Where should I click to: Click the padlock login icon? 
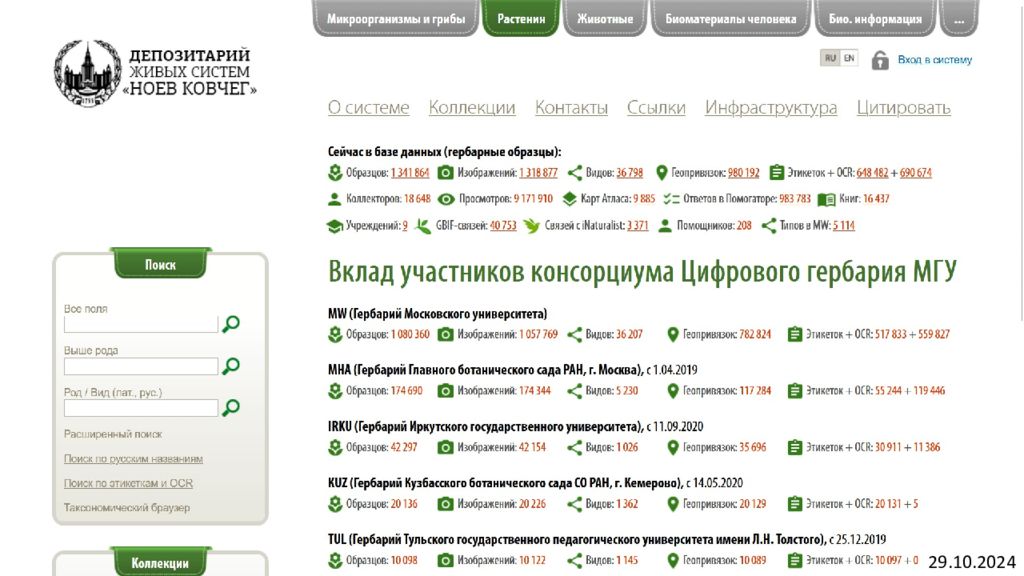(880, 60)
